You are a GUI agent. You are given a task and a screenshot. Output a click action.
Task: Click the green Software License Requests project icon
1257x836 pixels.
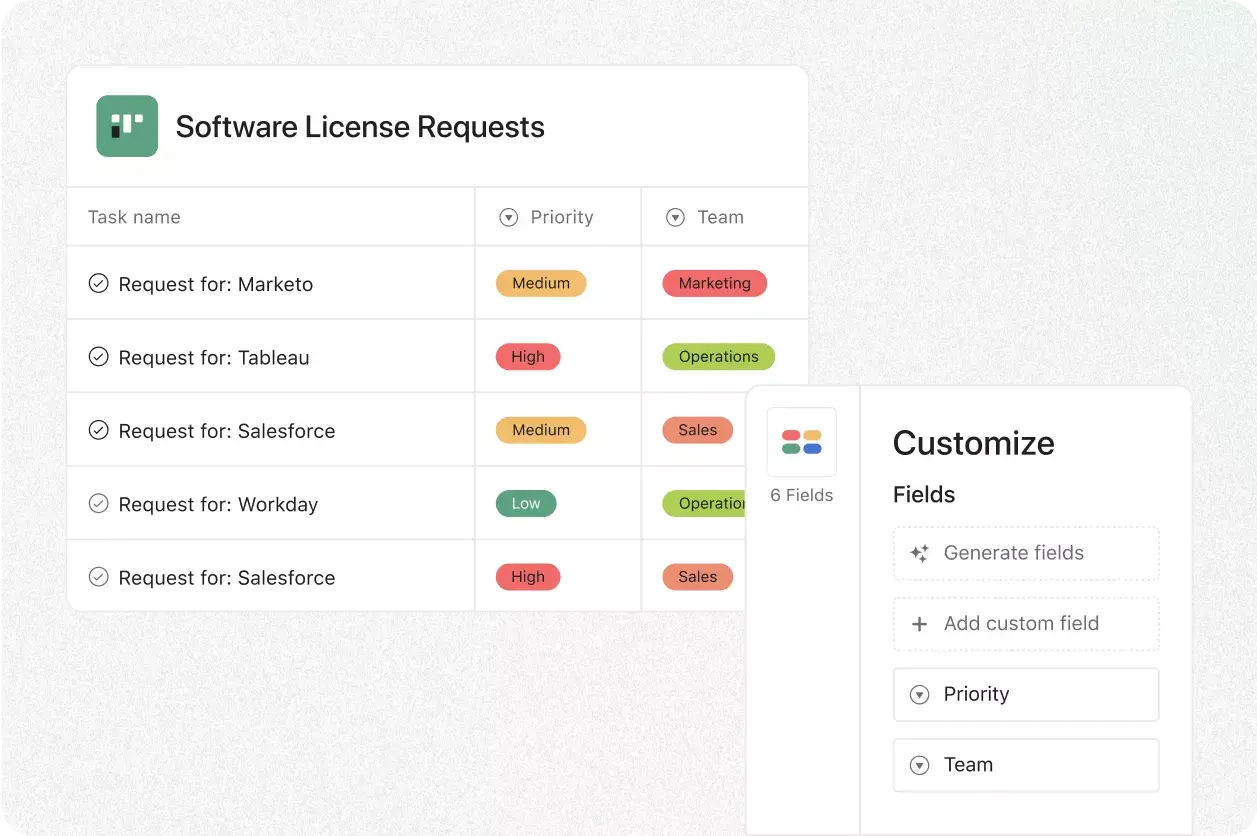tap(127, 126)
